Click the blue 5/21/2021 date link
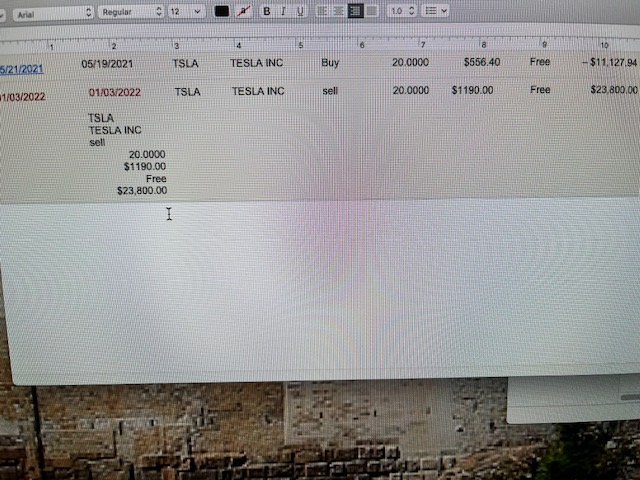Viewport: 640px width, 480px height. coord(22,69)
